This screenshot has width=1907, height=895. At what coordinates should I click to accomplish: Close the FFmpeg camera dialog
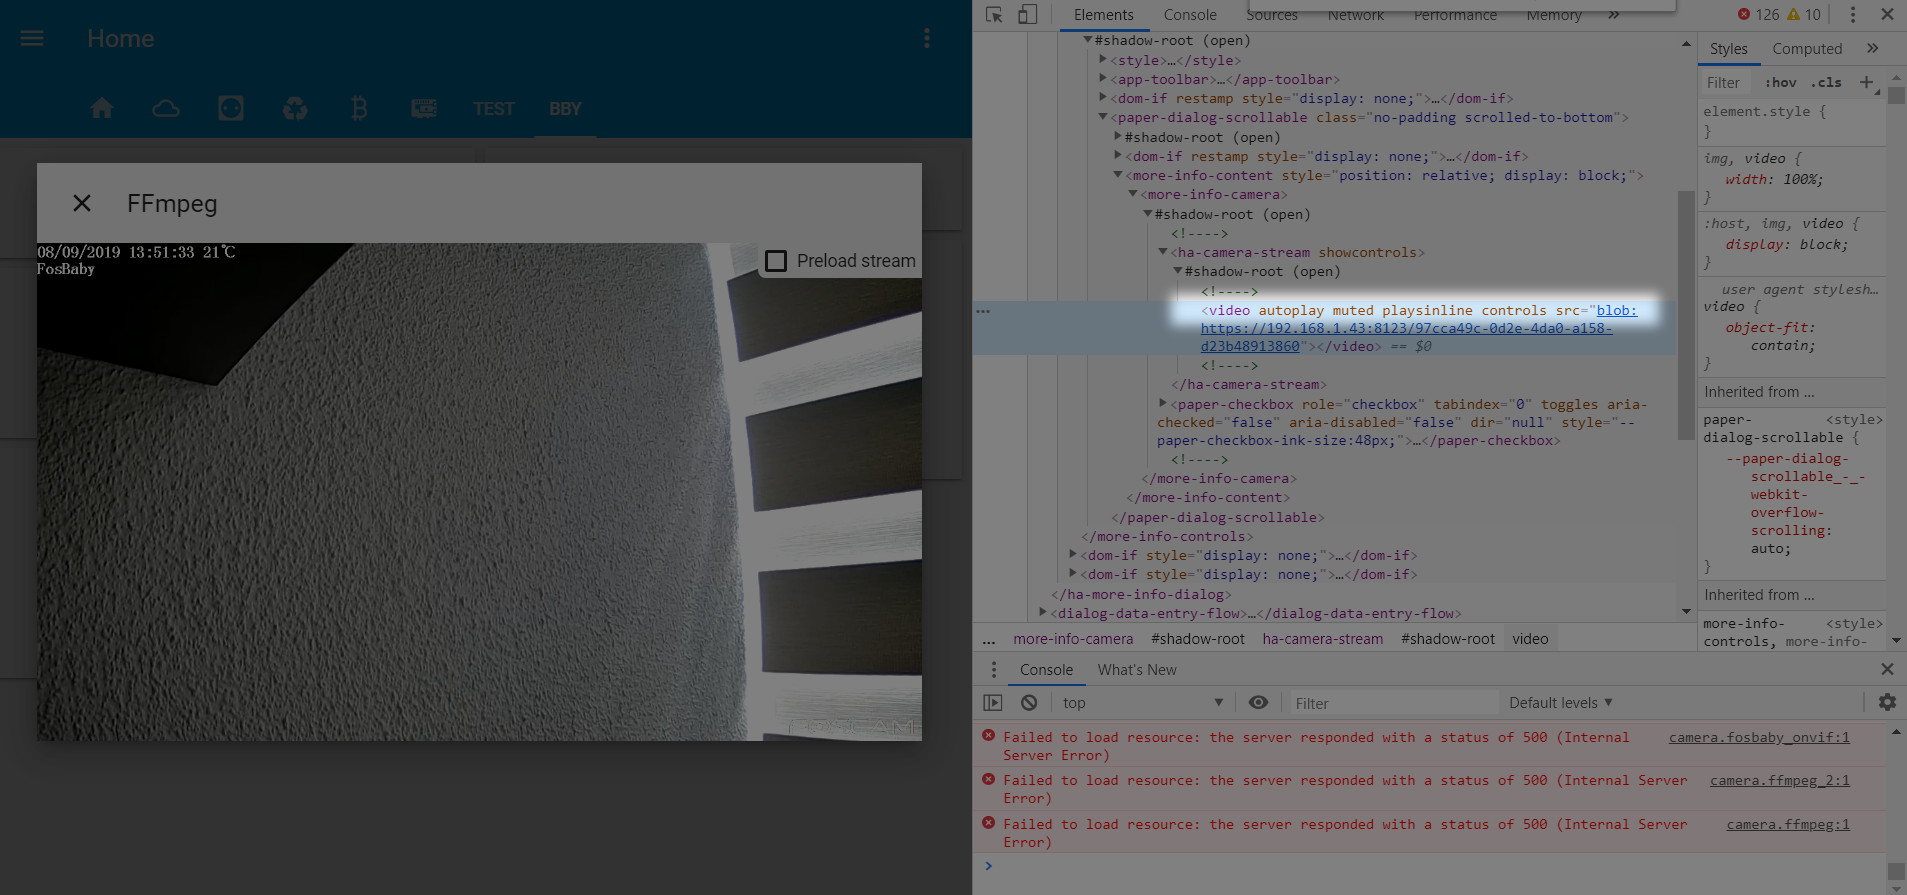point(82,203)
